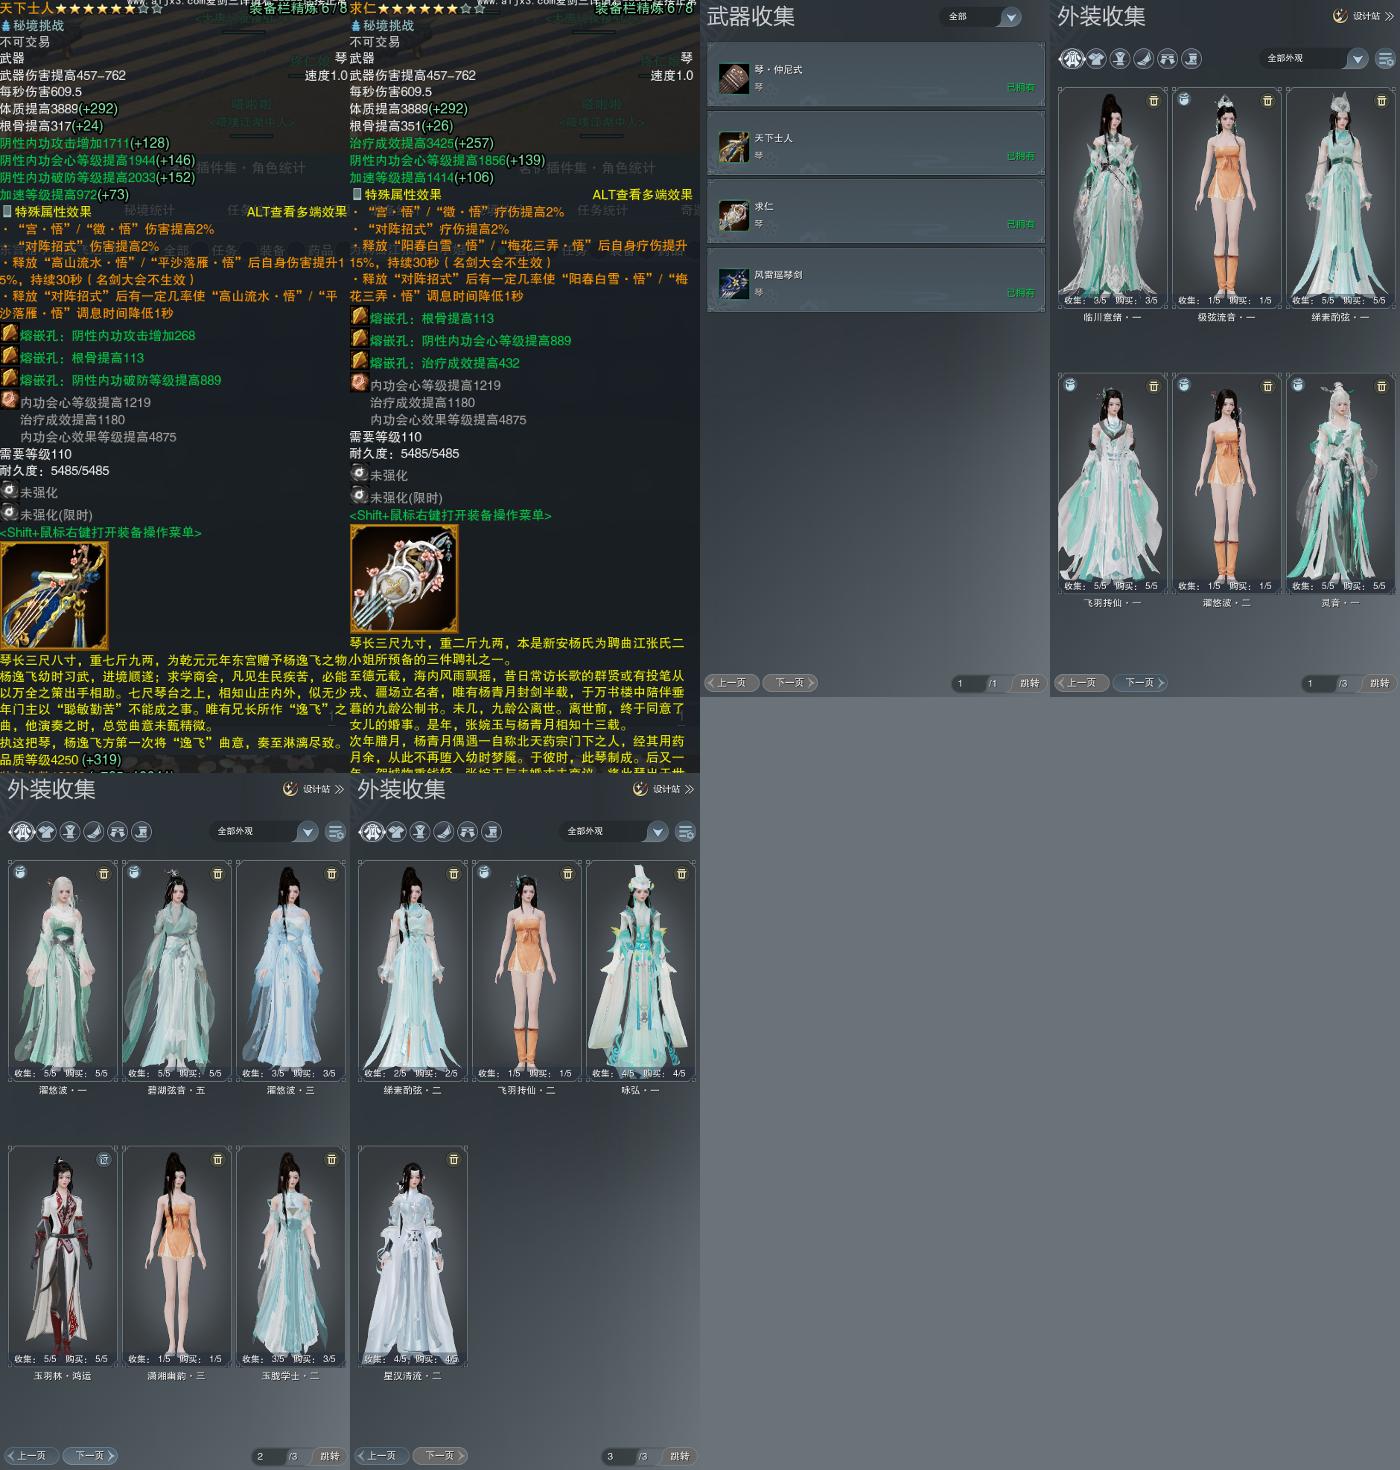
Task: Select the 绨素韵弦·一 outfit thumbnail
Action: (1340, 197)
